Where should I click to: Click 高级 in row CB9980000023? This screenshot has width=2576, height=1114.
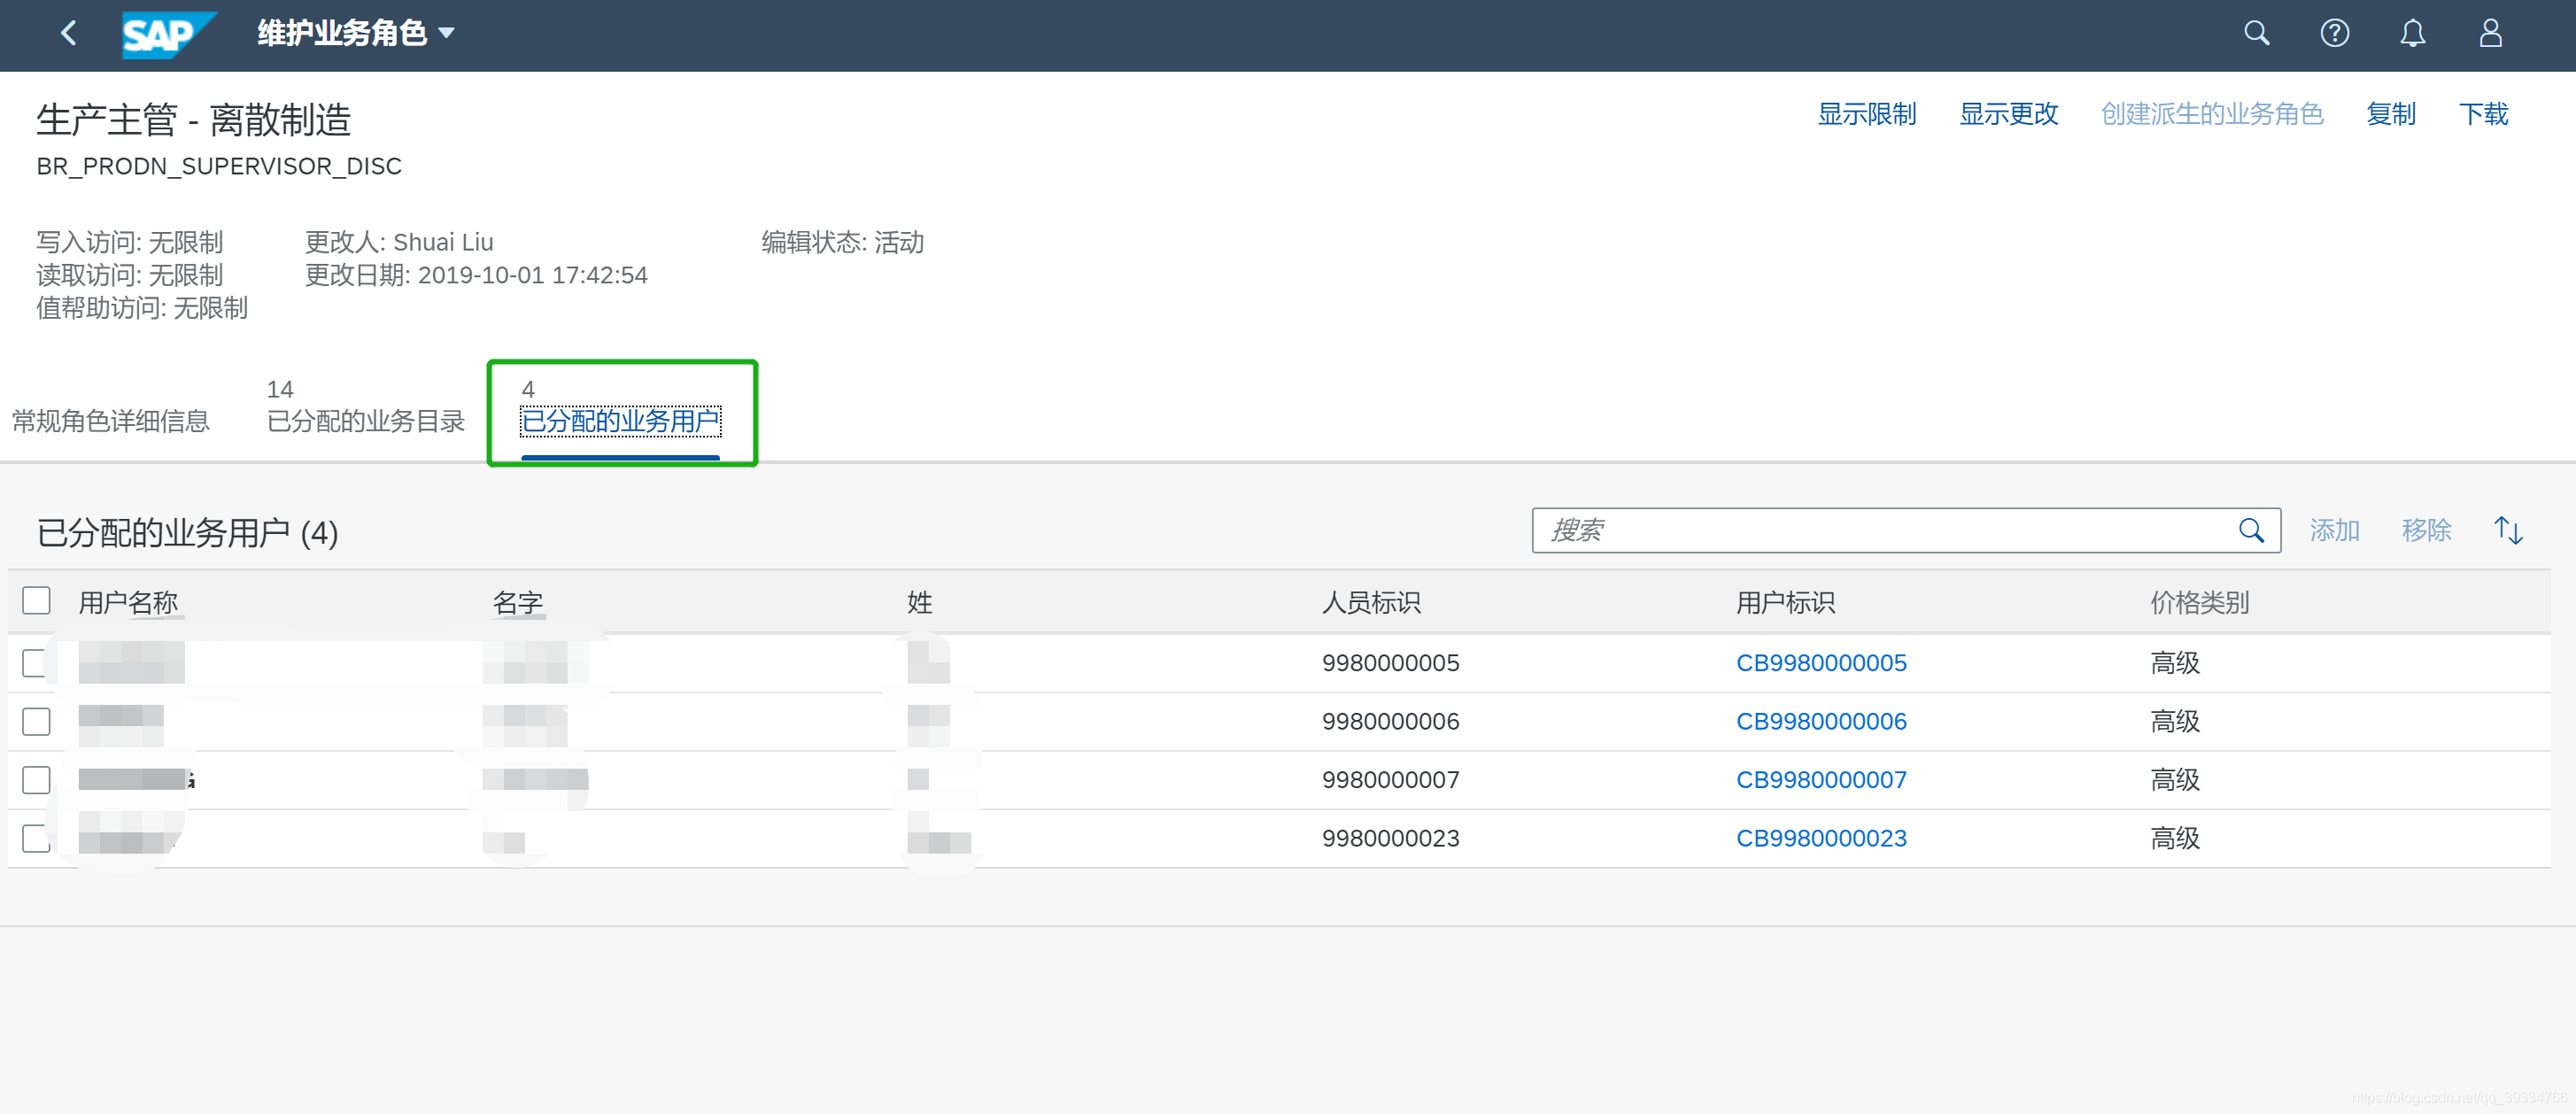(2175, 838)
